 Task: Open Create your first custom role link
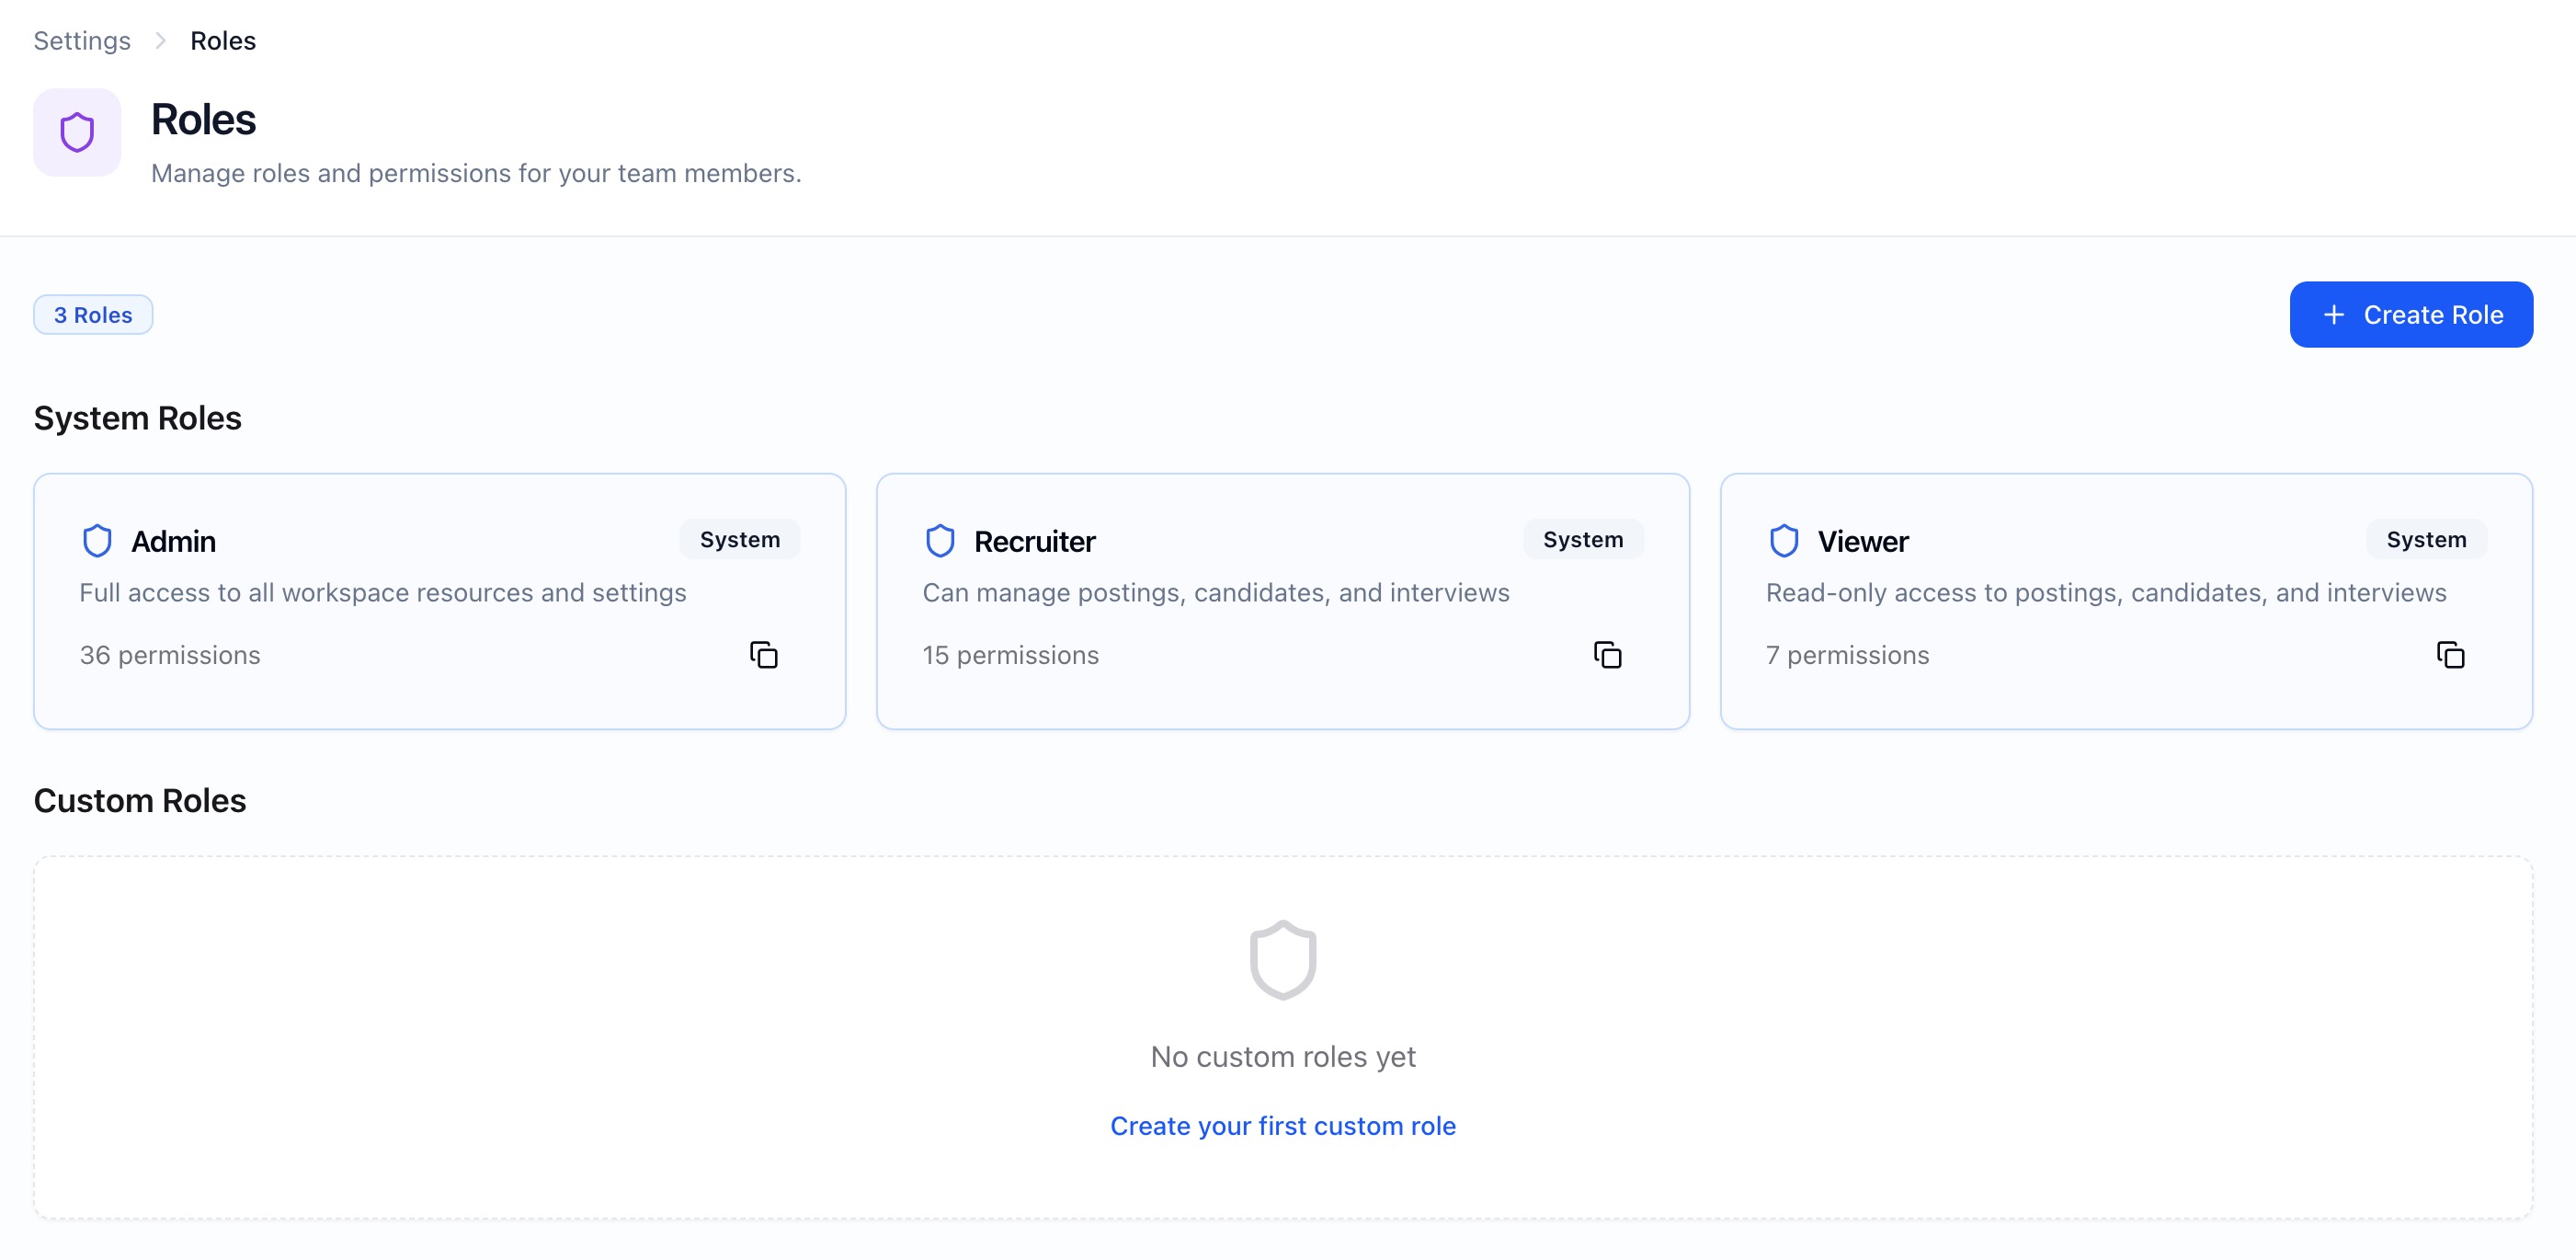1283,1126
